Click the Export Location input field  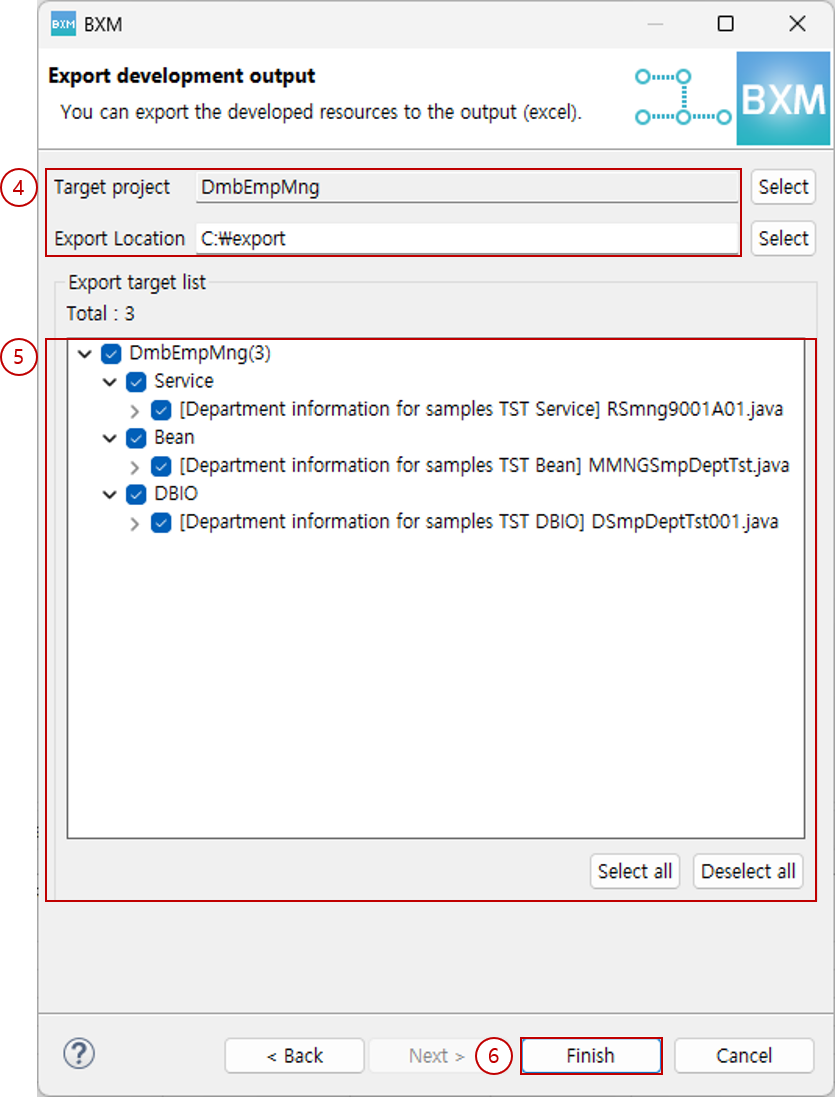coord(450,238)
